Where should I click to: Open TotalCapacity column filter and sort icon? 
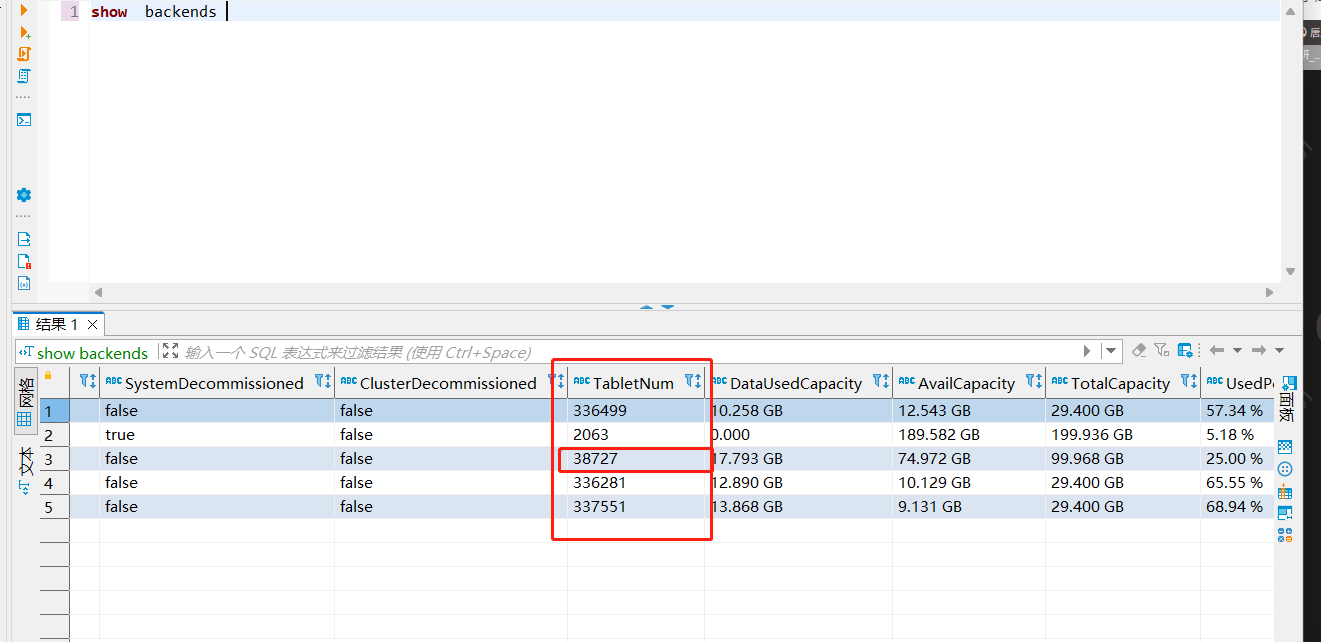click(x=1188, y=381)
